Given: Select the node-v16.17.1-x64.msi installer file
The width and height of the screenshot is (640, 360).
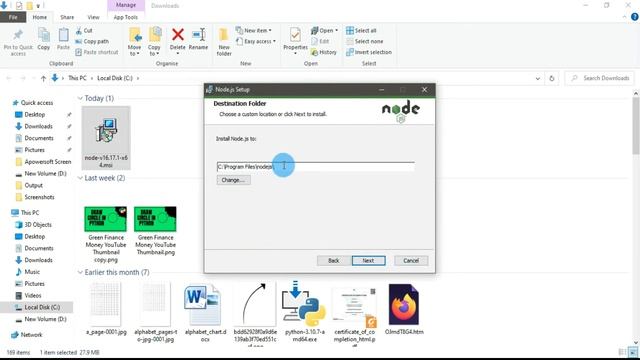Looking at the screenshot, I should pyautogui.click(x=106, y=138).
